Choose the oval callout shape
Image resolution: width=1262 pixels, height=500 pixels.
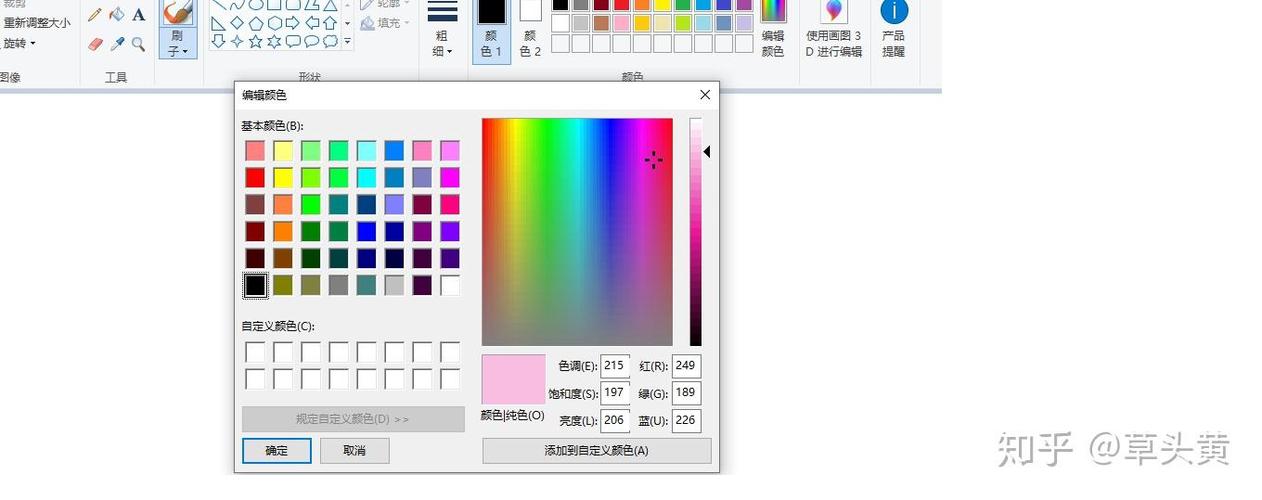(x=312, y=41)
